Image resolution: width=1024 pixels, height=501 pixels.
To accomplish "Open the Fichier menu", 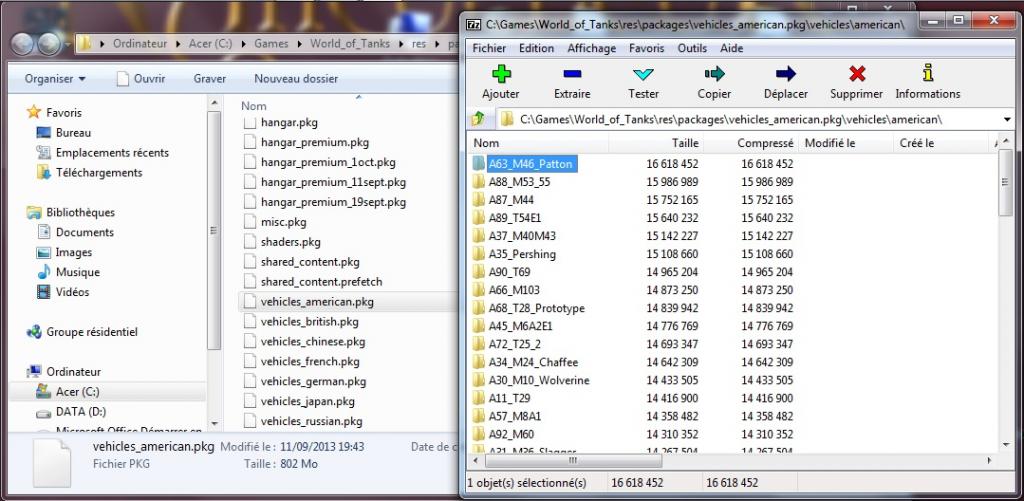I will (x=489, y=48).
